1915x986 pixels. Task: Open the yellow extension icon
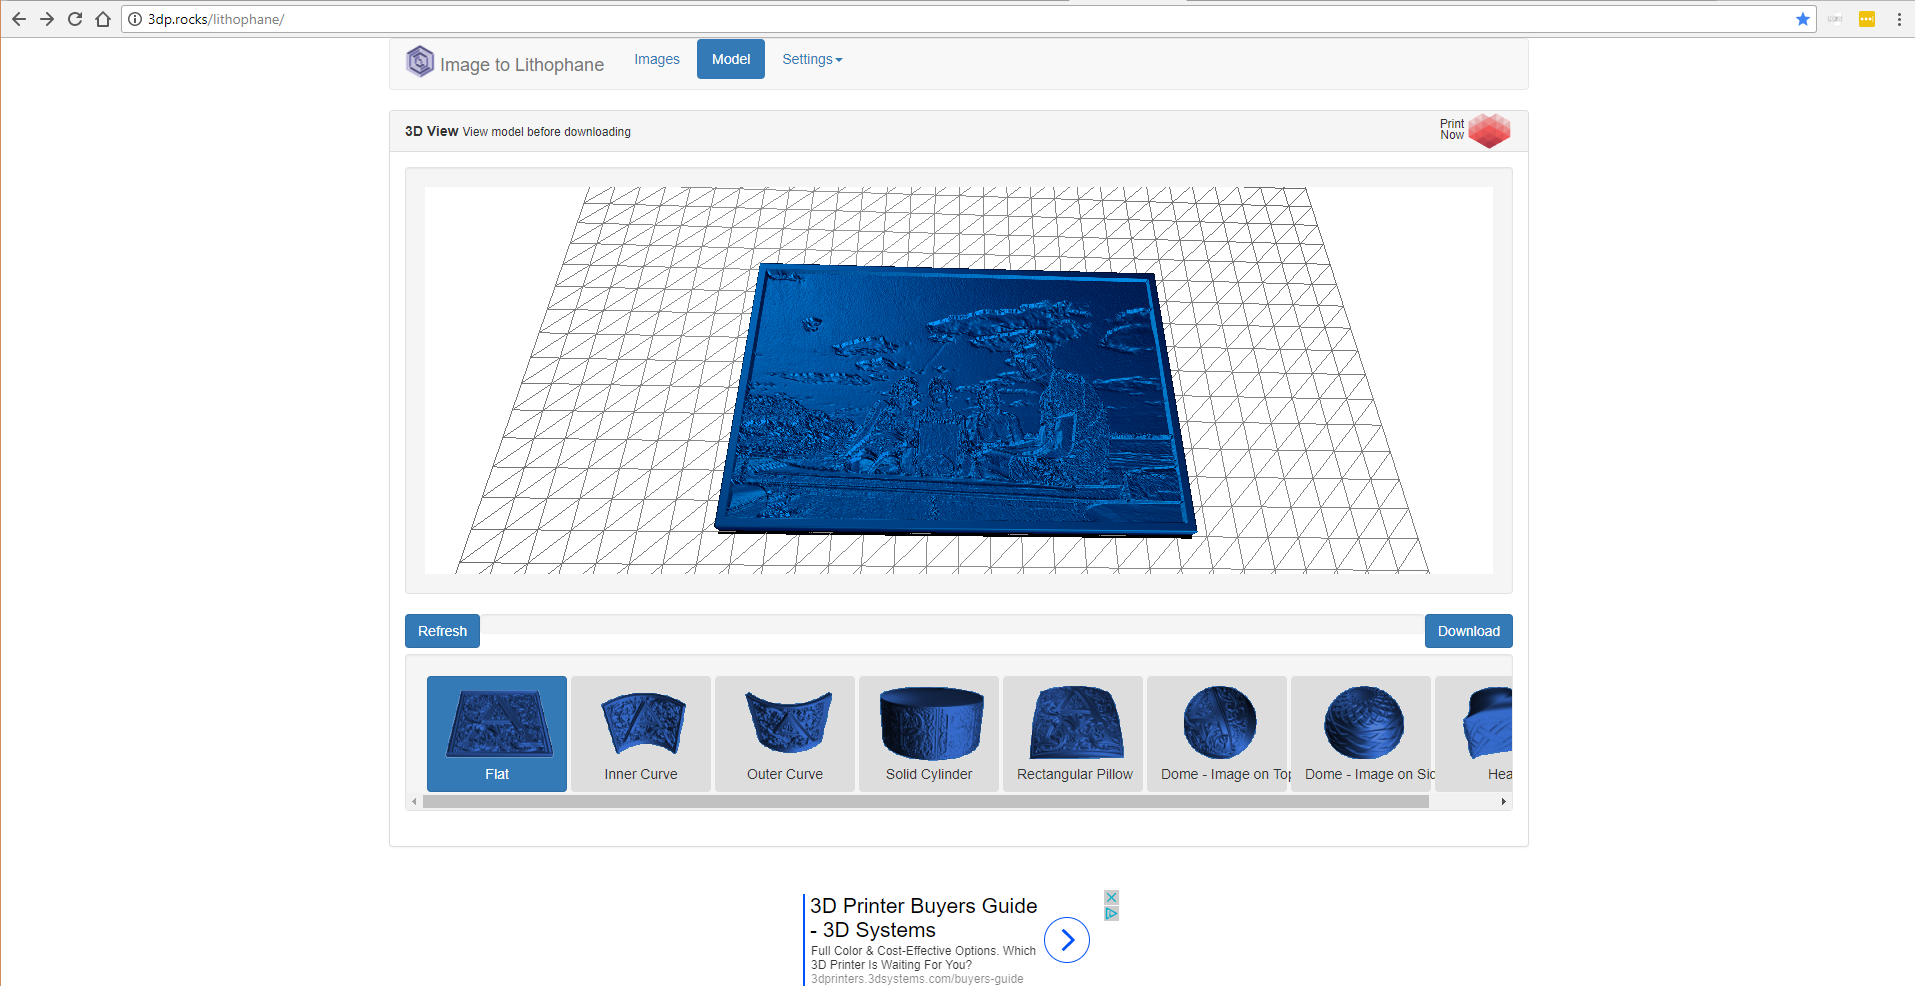[x=1867, y=19]
